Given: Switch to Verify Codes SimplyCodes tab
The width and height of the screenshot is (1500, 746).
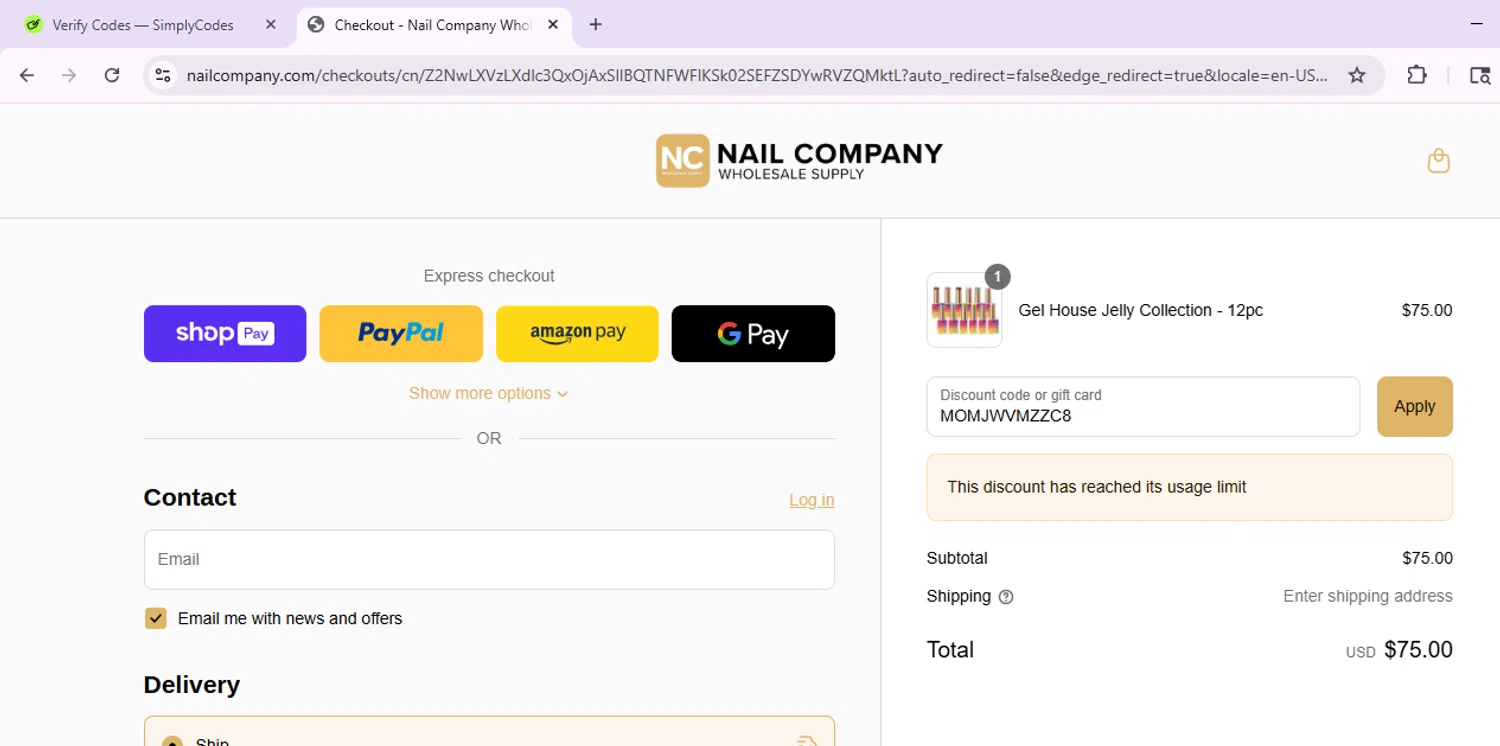Looking at the screenshot, I should coord(143,25).
